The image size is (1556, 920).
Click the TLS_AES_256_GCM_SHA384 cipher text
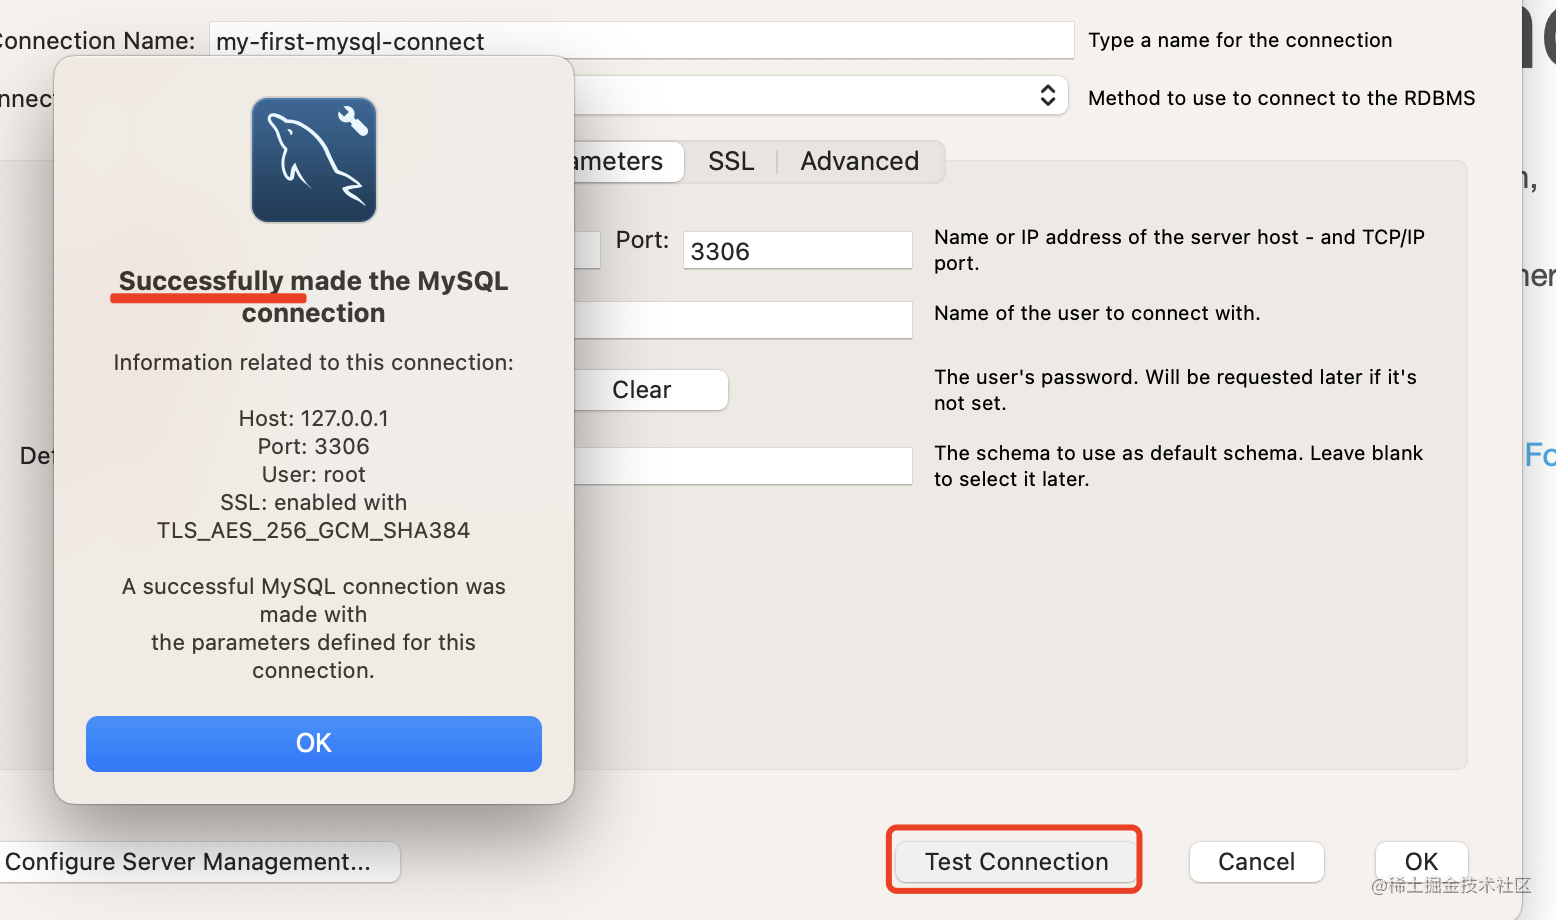tap(313, 530)
